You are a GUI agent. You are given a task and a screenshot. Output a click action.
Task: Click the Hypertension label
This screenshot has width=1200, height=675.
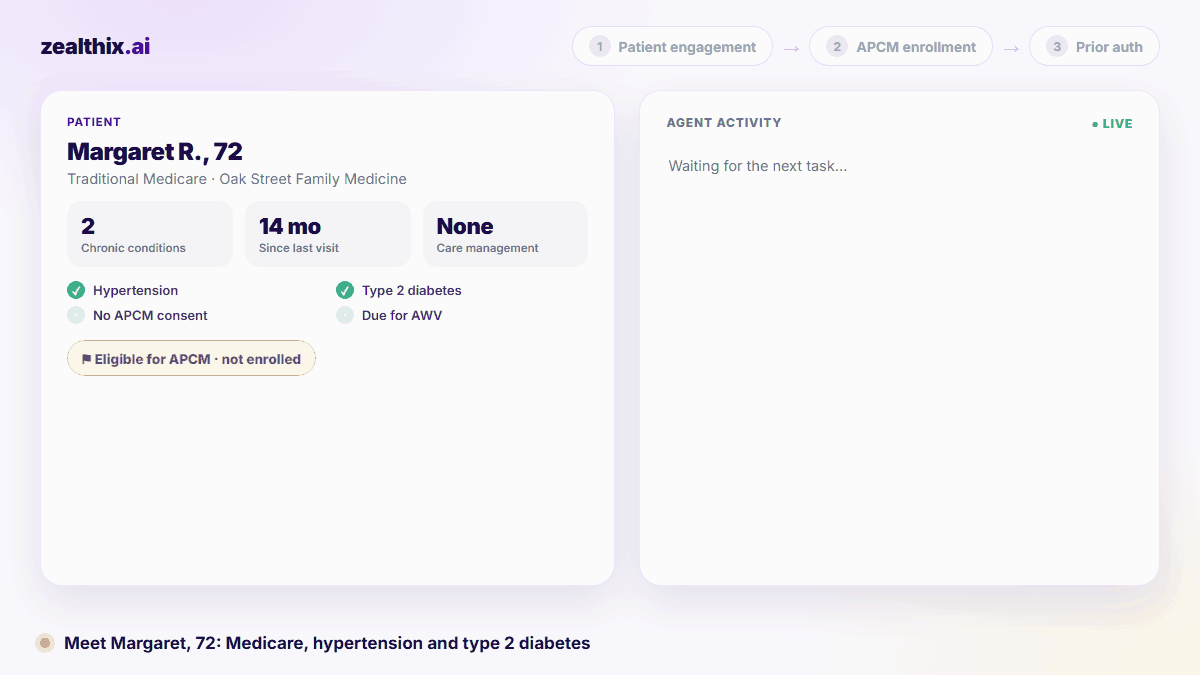136,290
